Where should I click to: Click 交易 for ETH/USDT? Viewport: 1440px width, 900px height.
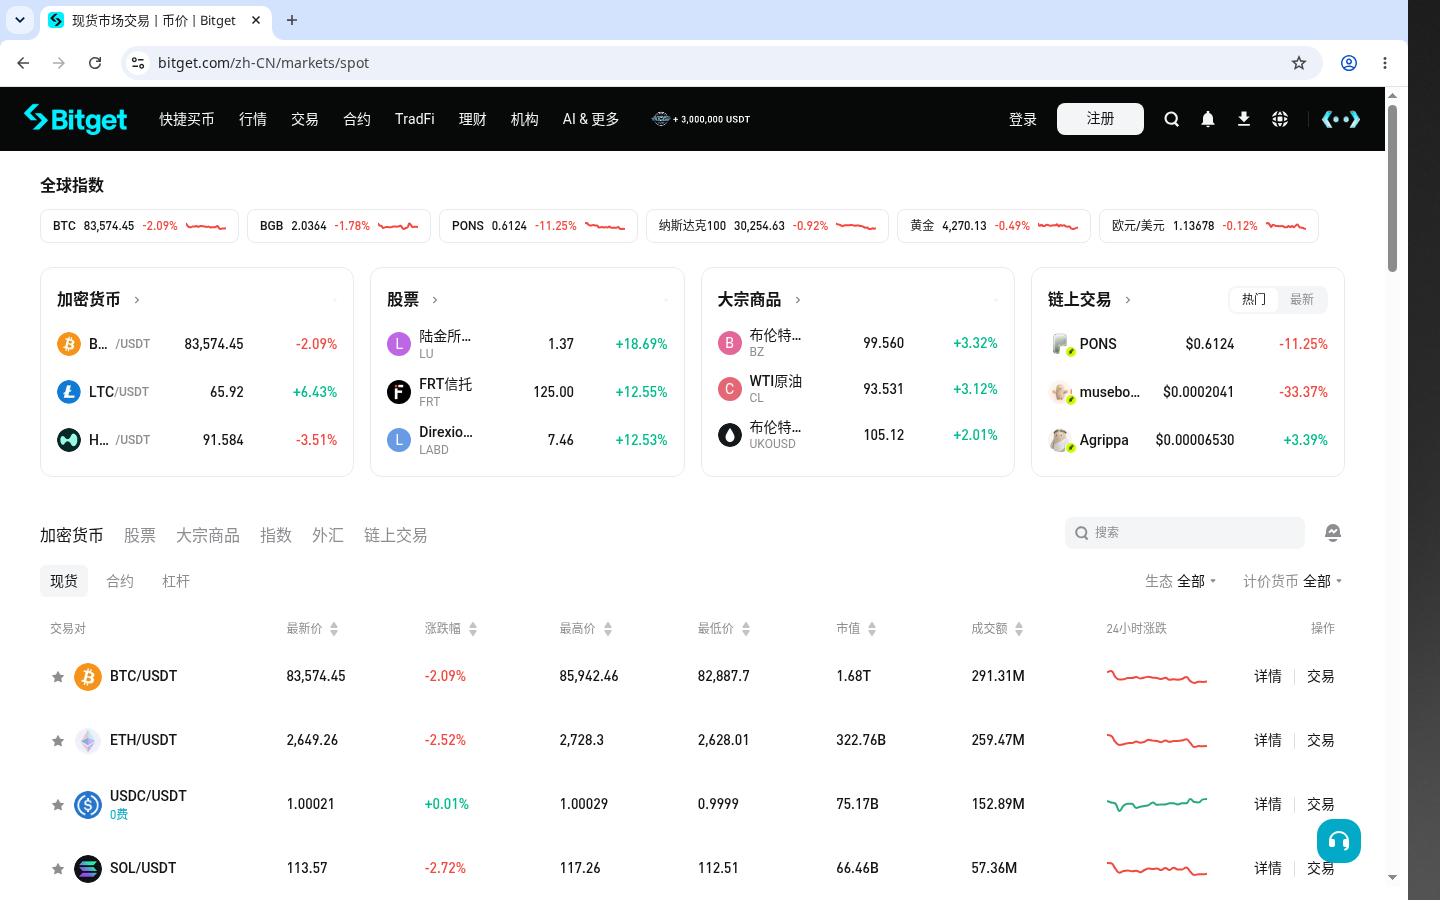click(x=1321, y=741)
